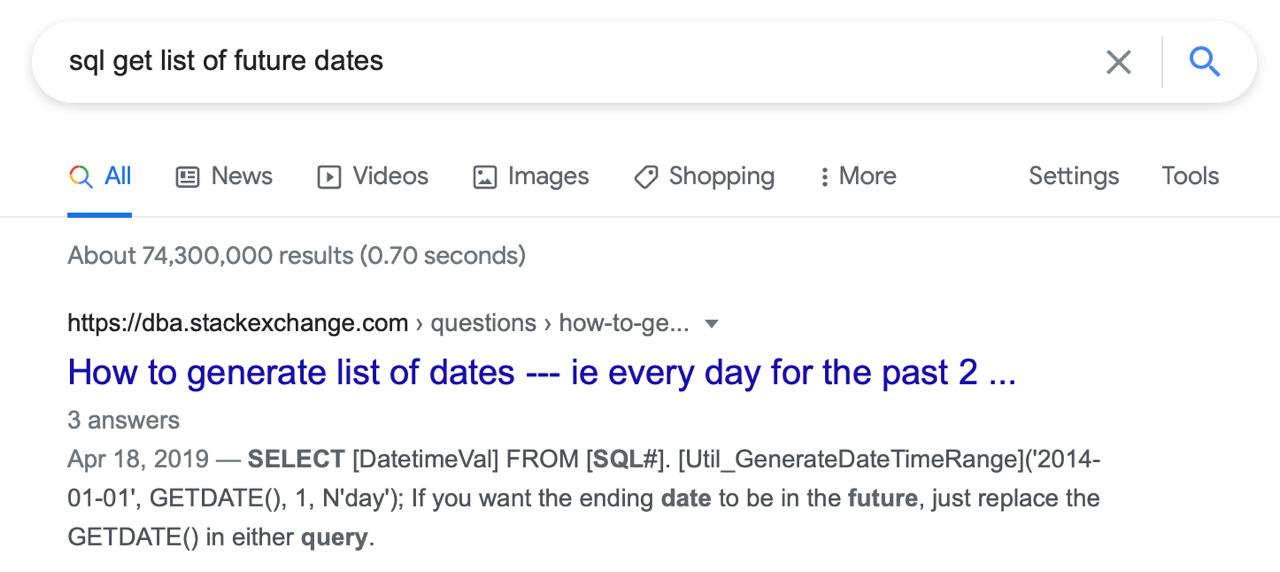
Task: Switch to the Videos results tab
Action: point(372,176)
